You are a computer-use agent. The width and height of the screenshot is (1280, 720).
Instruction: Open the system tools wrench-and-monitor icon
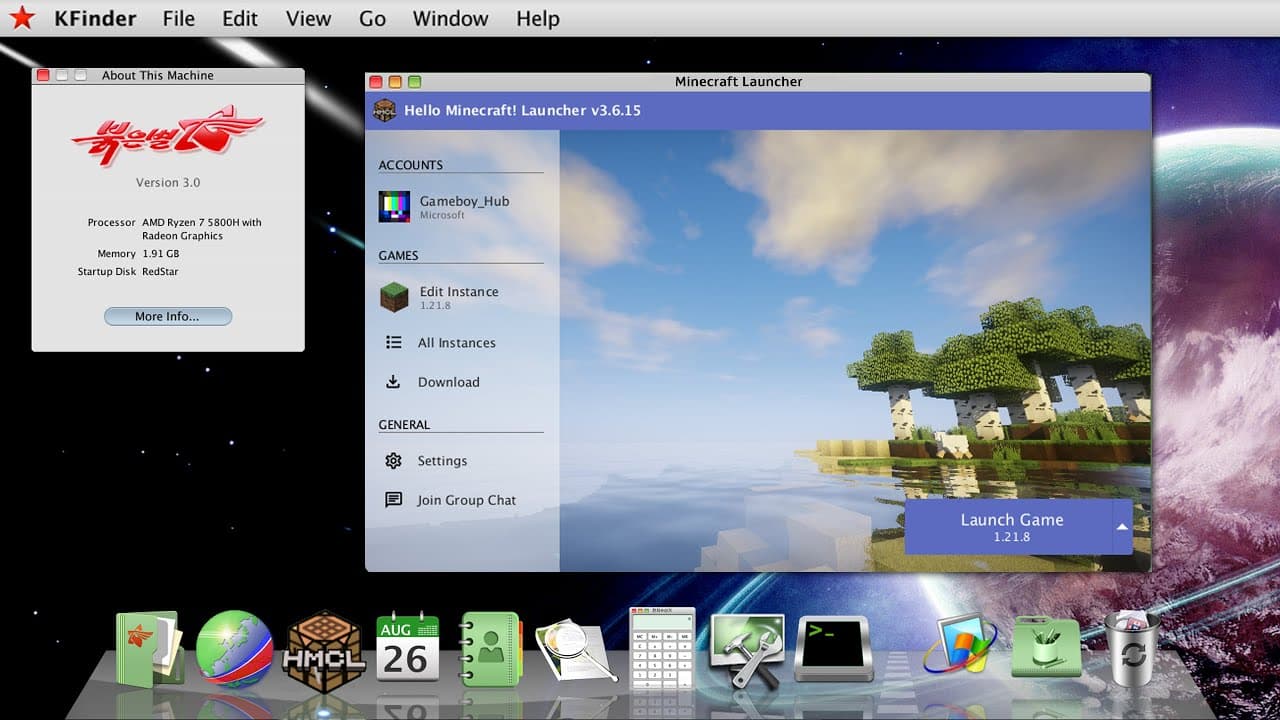[747, 650]
